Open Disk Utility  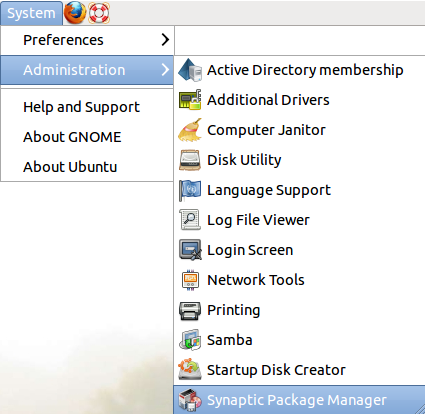pos(300,160)
